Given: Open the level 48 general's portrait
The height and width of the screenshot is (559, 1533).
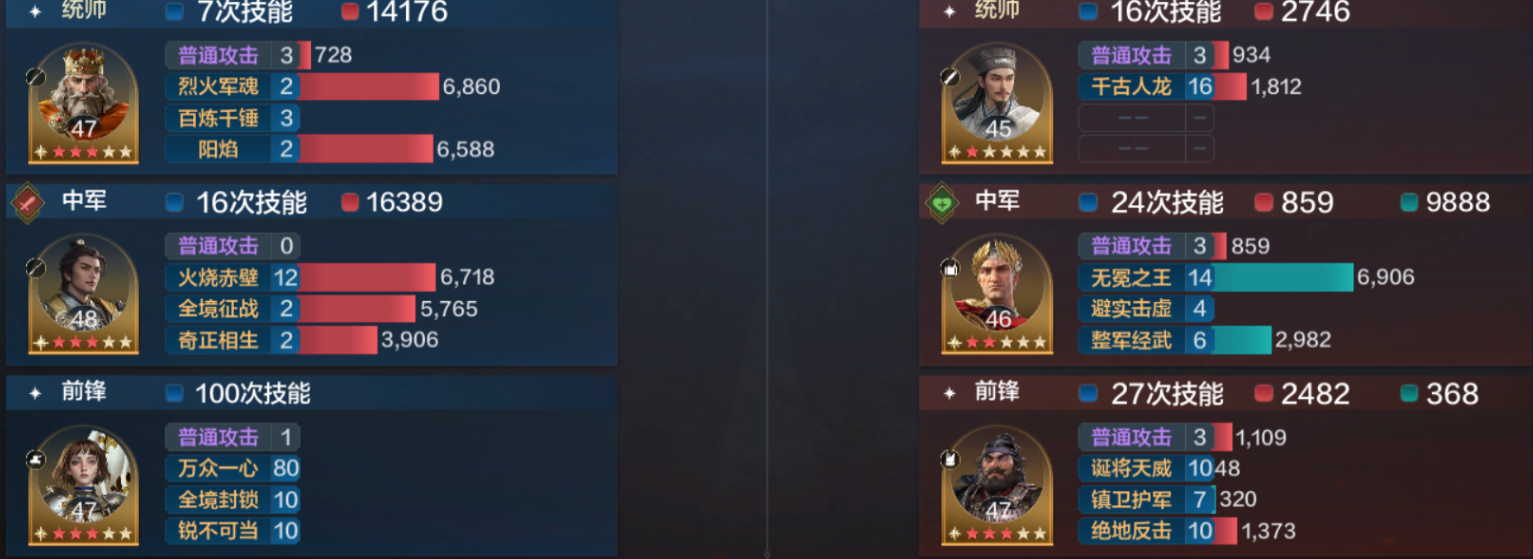Looking at the screenshot, I should point(84,294).
